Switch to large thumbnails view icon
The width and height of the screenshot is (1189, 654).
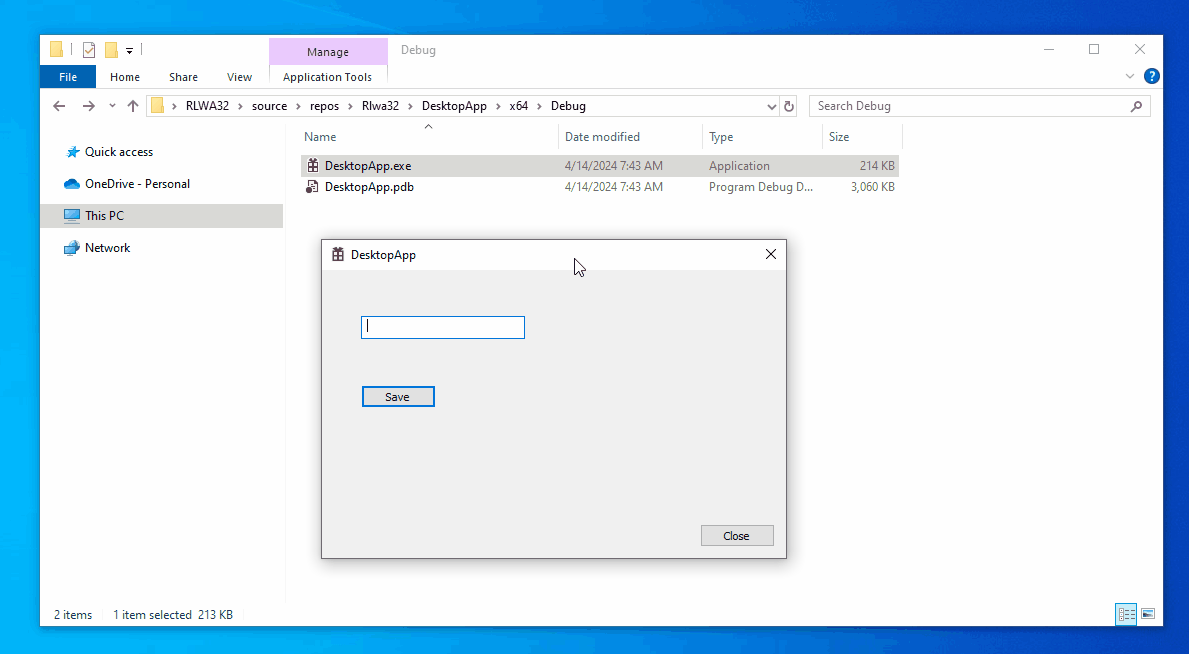click(x=1148, y=613)
